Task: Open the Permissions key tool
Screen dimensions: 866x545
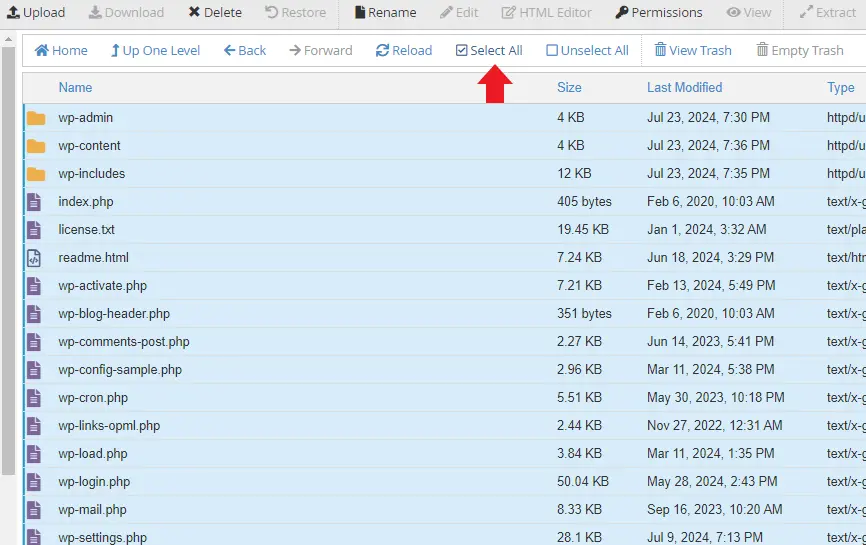Action: 659,13
